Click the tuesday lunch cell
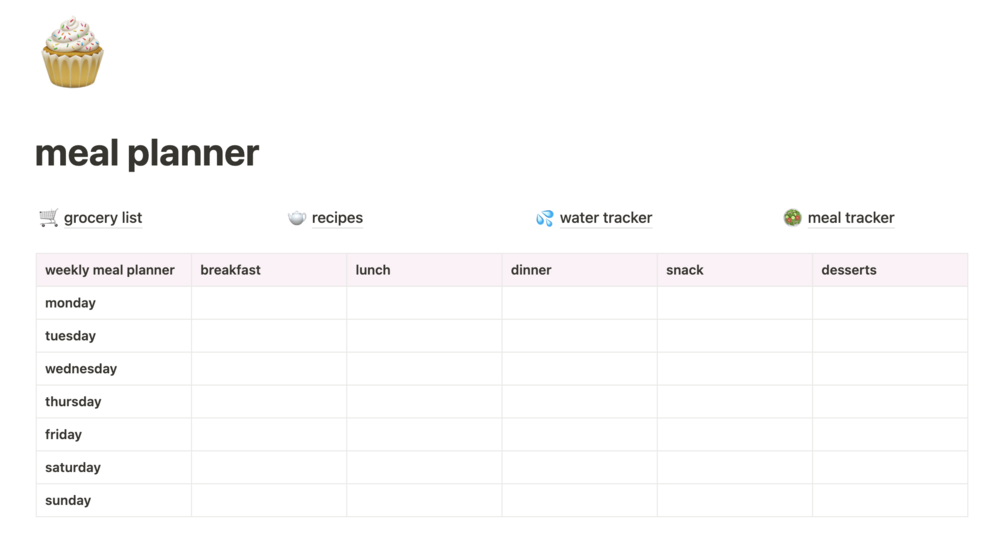Image resolution: width=1005 pixels, height=551 pixels. [424, 336]
